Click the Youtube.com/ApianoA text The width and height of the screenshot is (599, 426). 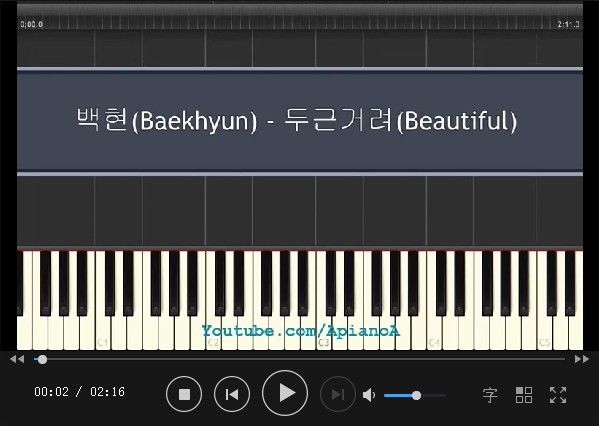coord(301,331)
